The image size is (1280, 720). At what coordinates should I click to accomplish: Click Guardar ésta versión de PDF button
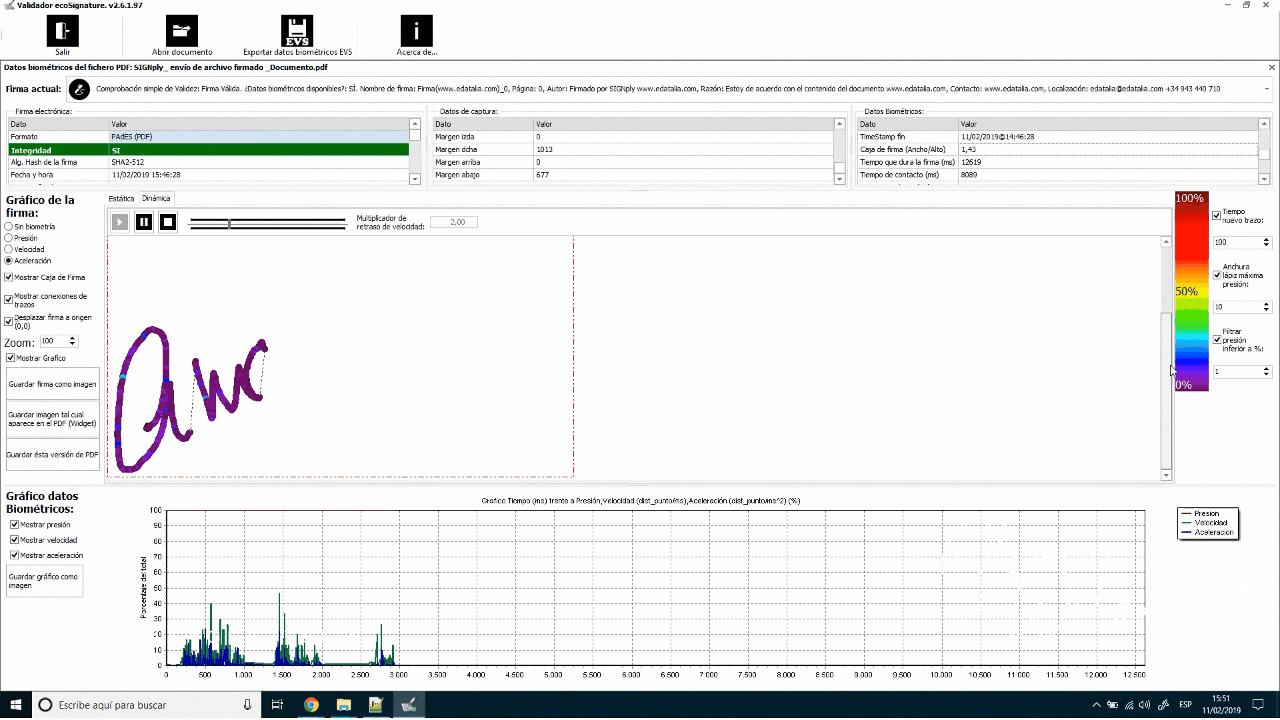[52, 454]
